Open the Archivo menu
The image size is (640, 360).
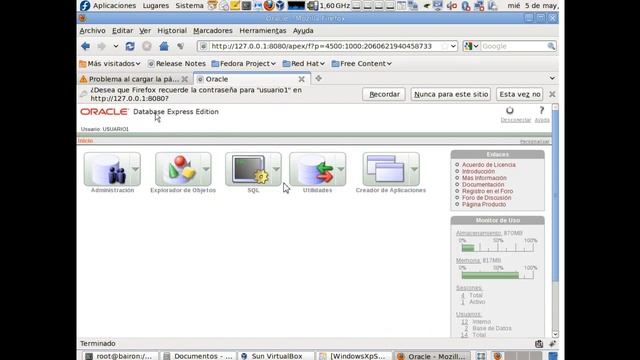tap(92, 31)
